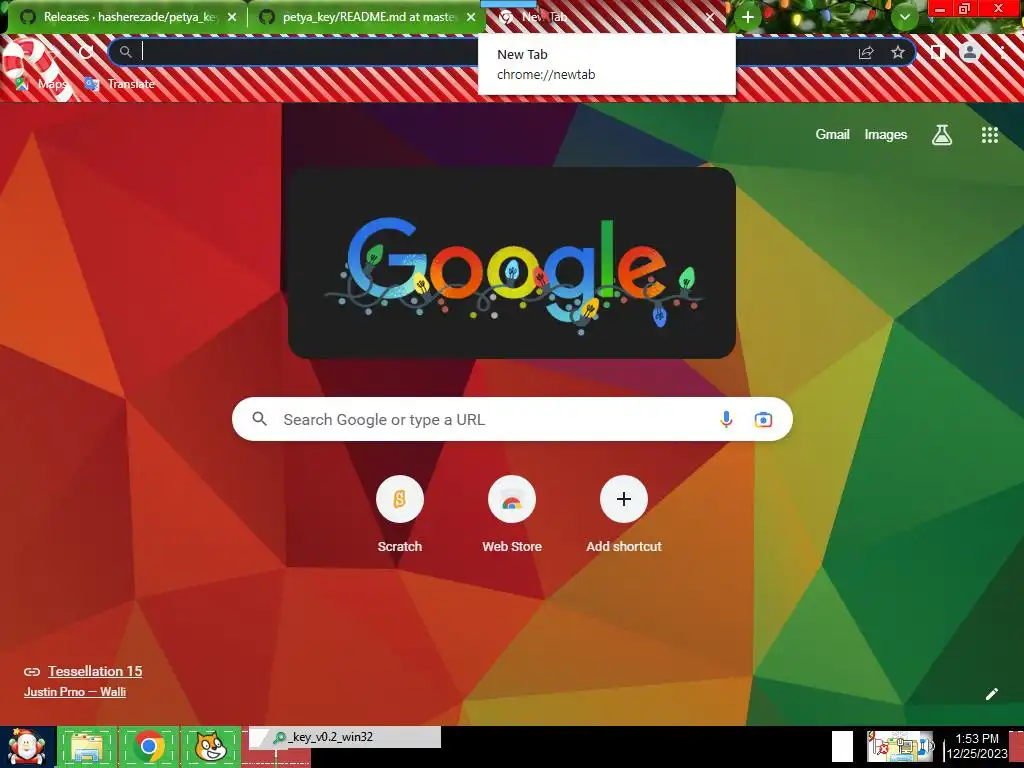The height and width of the screenshot is (768, 1024).
Task: Focus the Search Google or type a URL box
Action: tap(512, 419)
